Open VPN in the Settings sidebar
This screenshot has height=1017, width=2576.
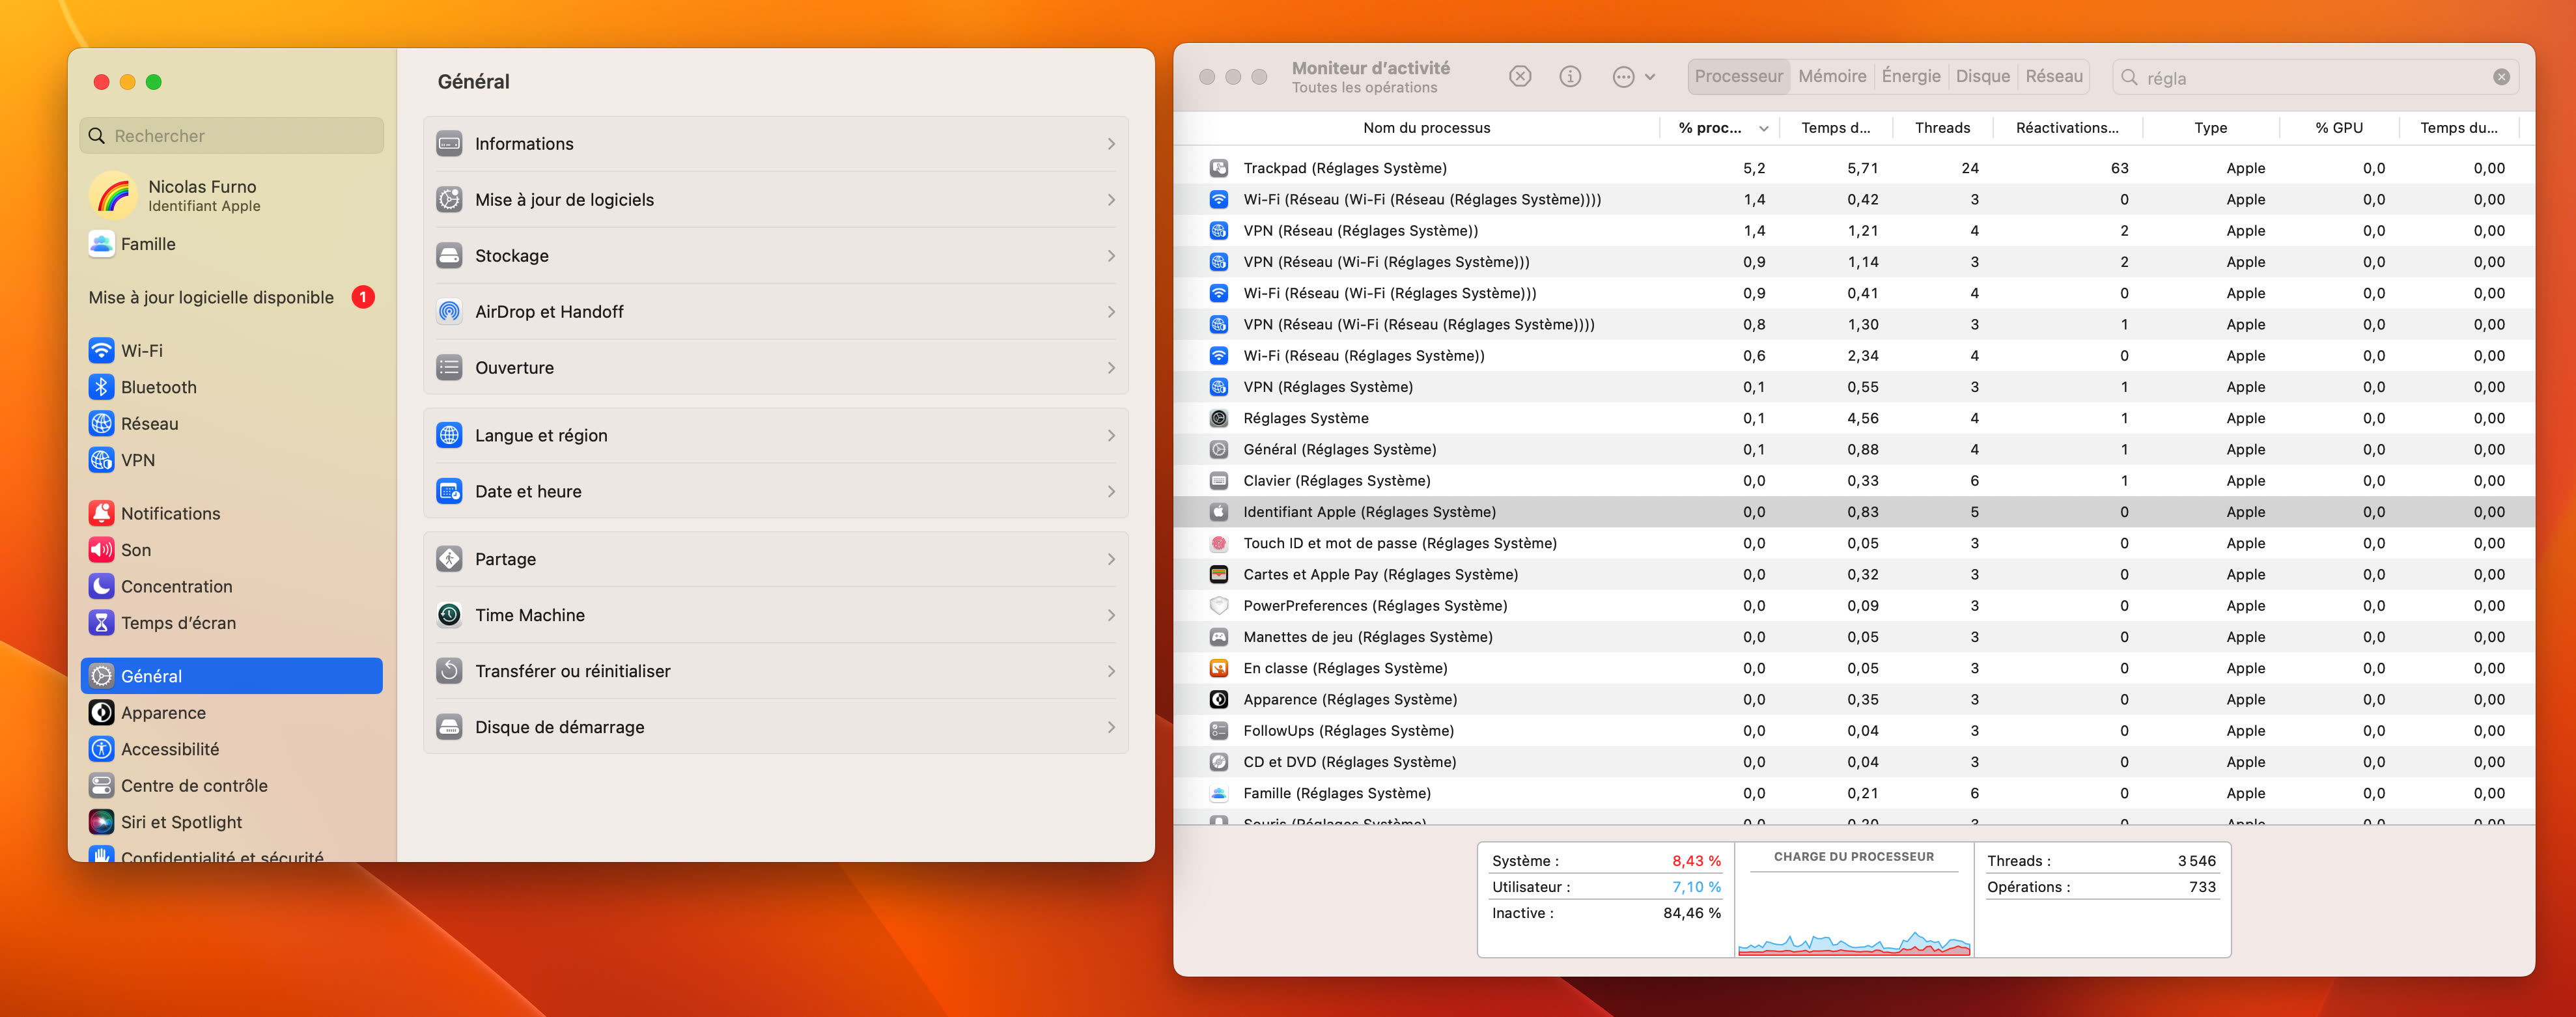231,460
